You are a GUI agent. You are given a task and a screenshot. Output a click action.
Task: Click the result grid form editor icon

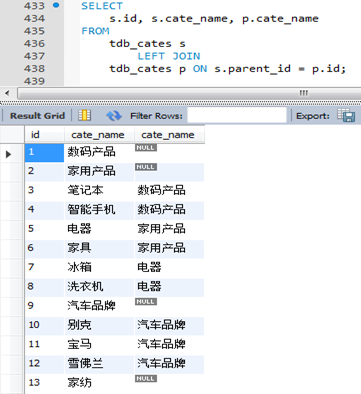coord(84,116)
